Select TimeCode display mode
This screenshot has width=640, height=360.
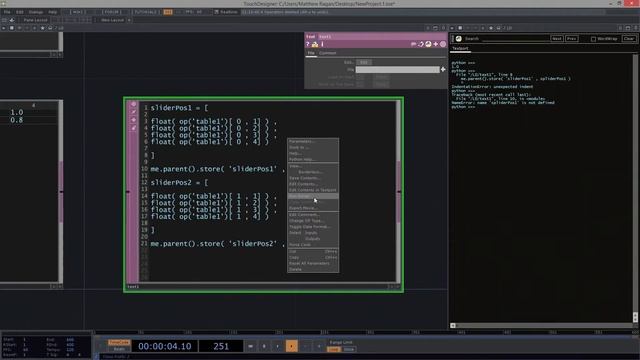click(x=119, y=342)
